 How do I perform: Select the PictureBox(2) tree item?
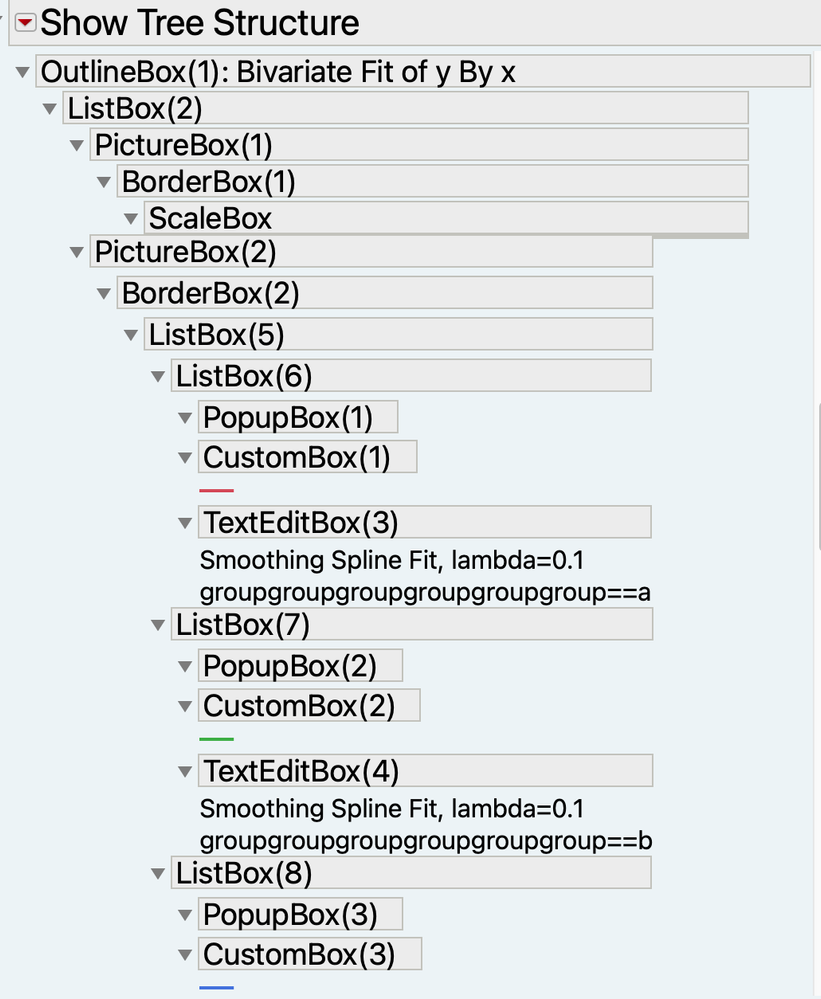click(x=371, y=252)
